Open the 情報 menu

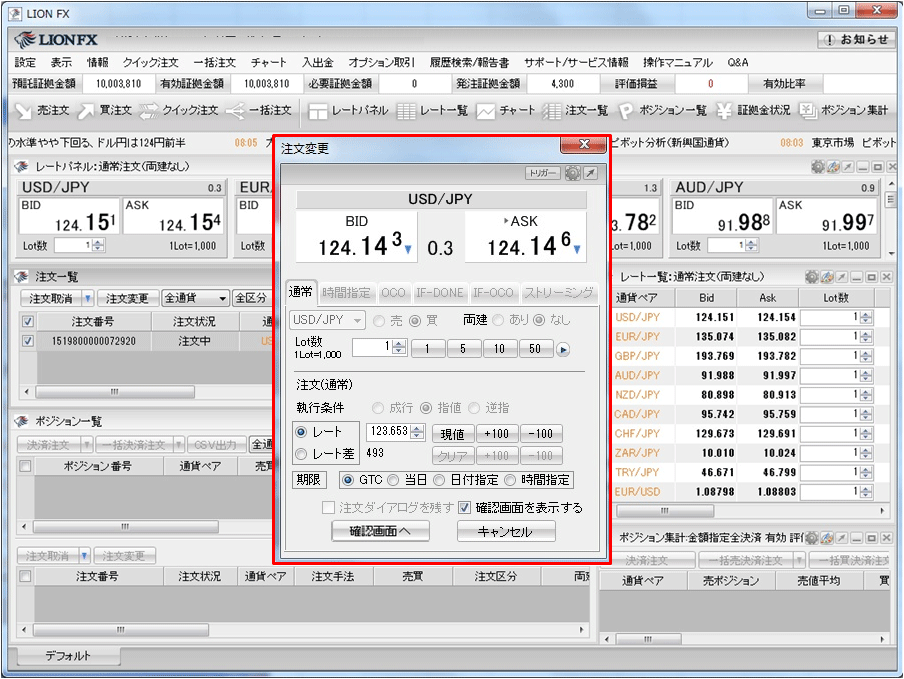tap(97, 62)
